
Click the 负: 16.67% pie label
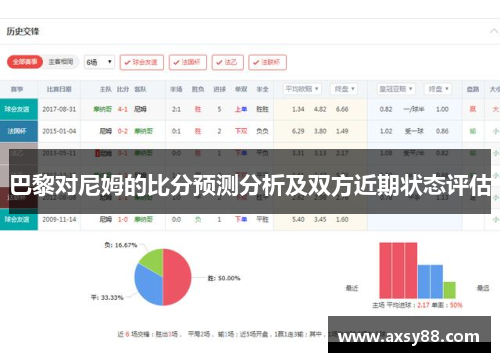121,245
